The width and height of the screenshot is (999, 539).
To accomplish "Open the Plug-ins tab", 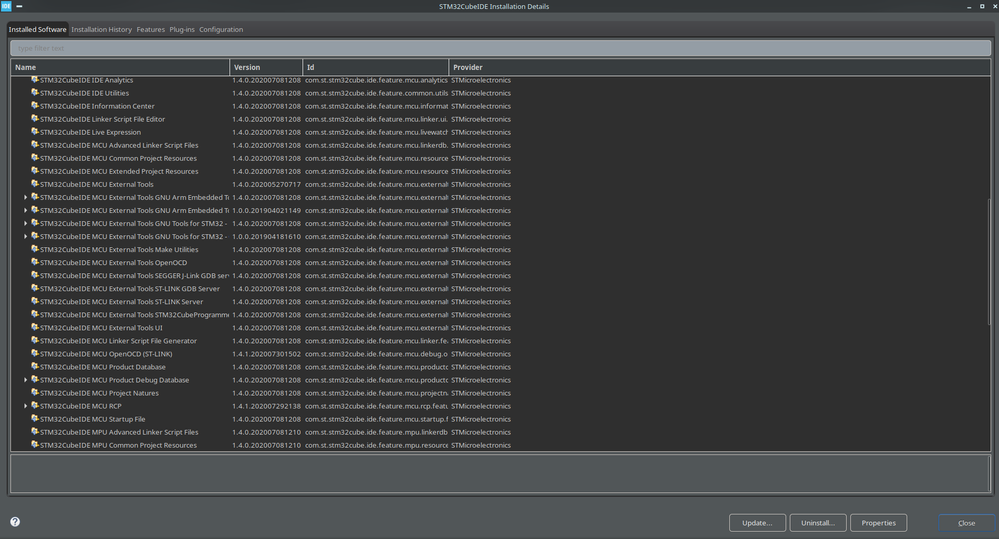I will 182,29.
